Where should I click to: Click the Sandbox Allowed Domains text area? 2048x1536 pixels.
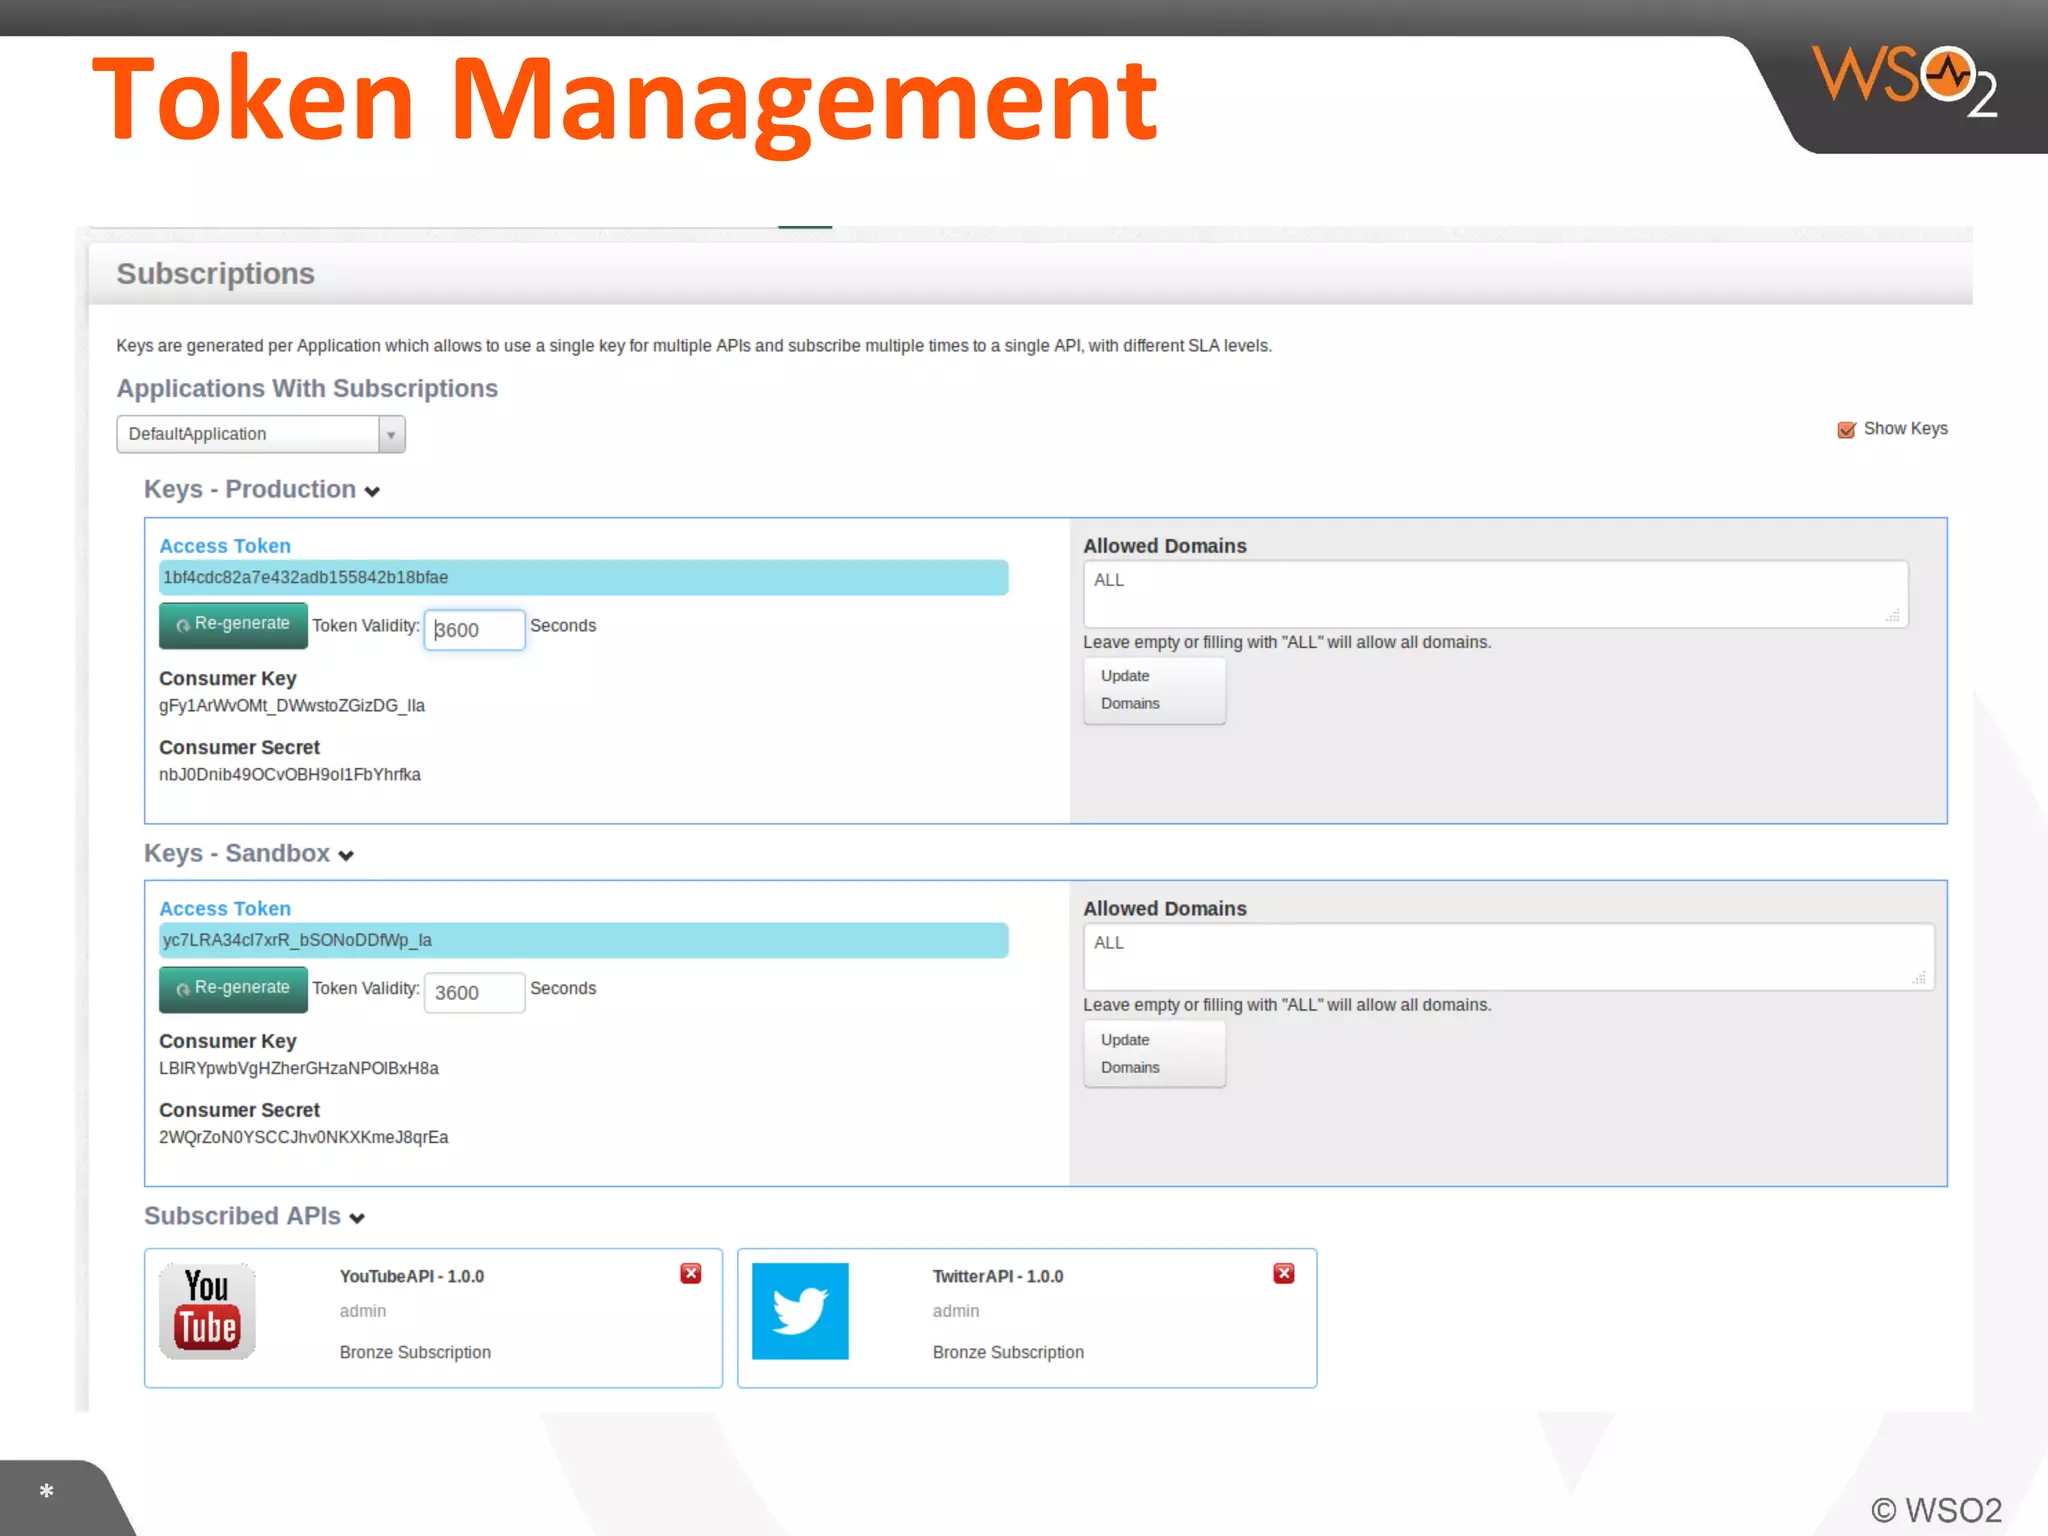click(x=1508, y=956)
